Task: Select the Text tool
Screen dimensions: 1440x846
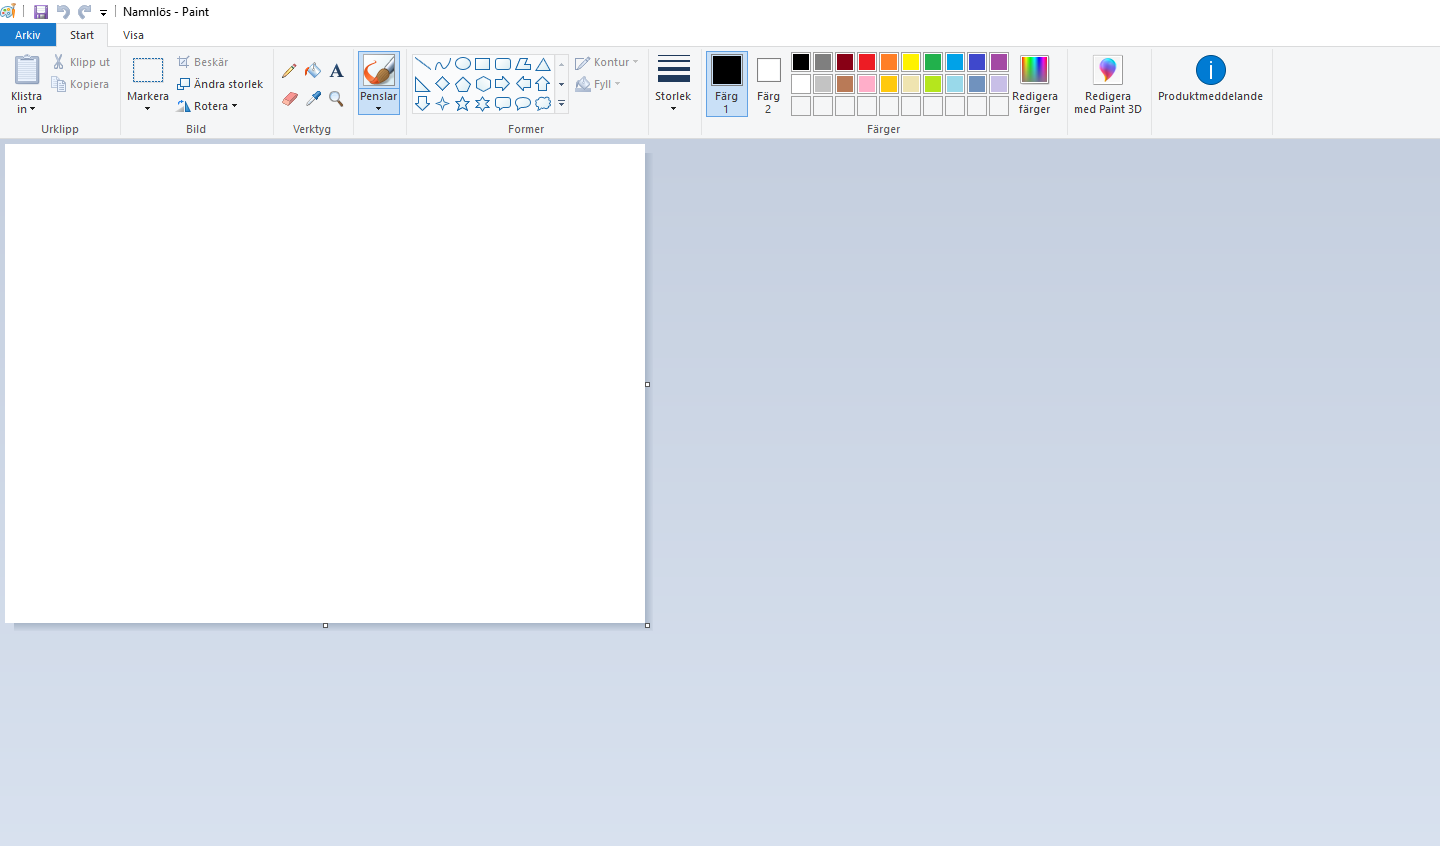Action: [337, 71]
